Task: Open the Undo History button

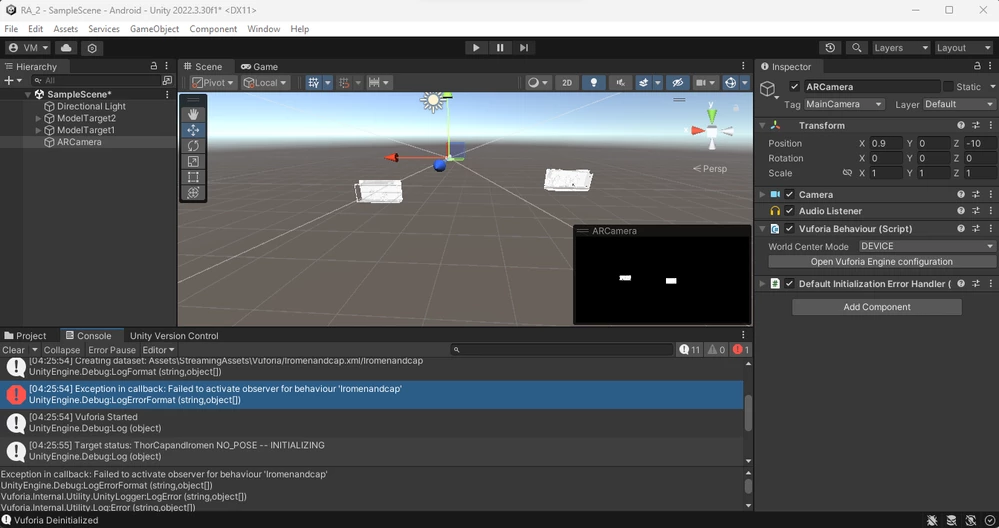Action: [x=830, y=48]
